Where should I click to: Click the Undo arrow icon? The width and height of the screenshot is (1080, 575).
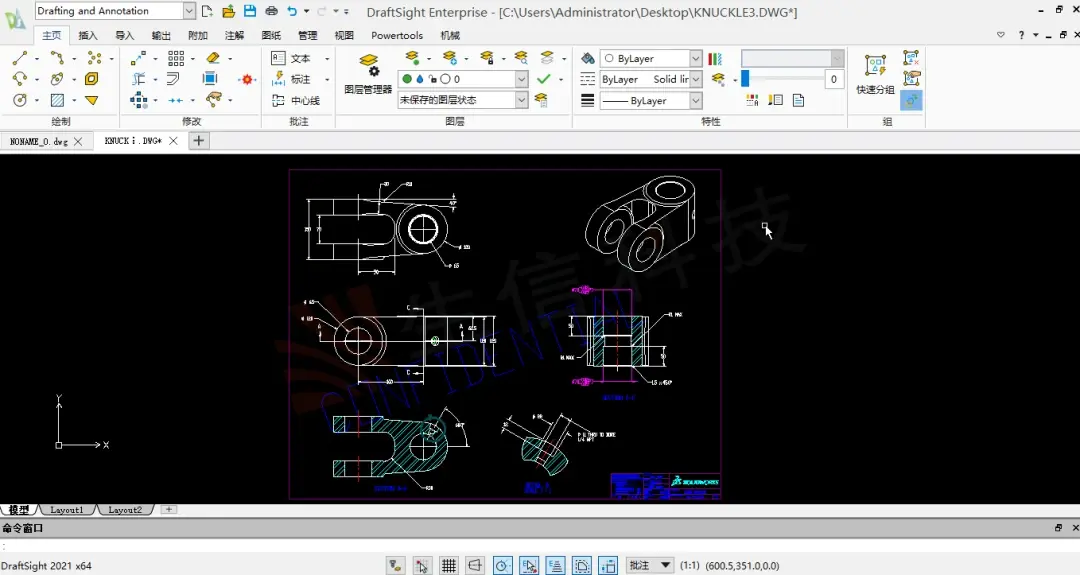pos(292,11)
